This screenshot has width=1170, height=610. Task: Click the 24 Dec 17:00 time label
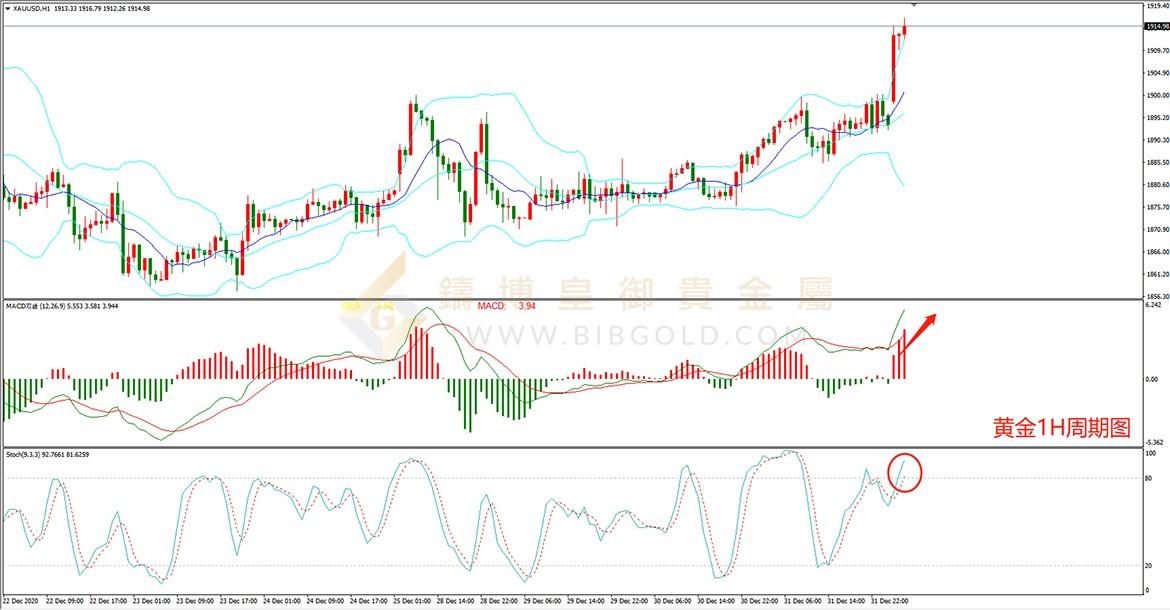coord(368,600)
